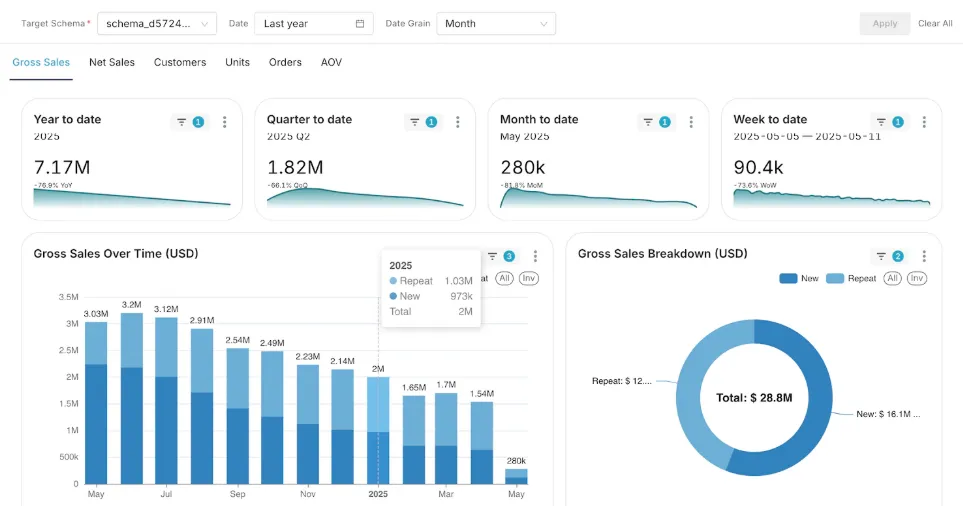Open the Target Schema dropdown
This screenshot has width=963, height=506.
157,23
